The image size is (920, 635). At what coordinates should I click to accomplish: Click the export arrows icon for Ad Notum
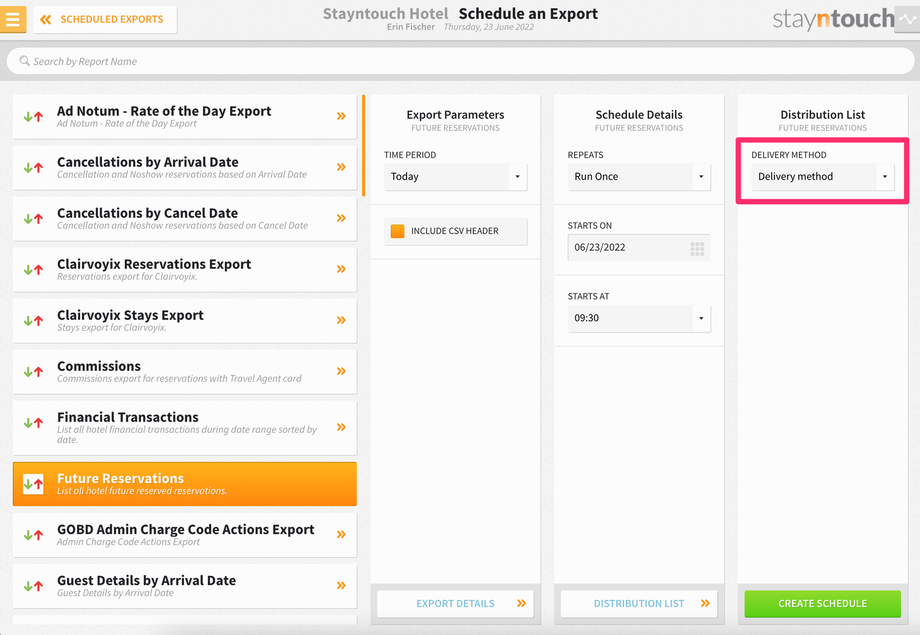click(33, 117)
